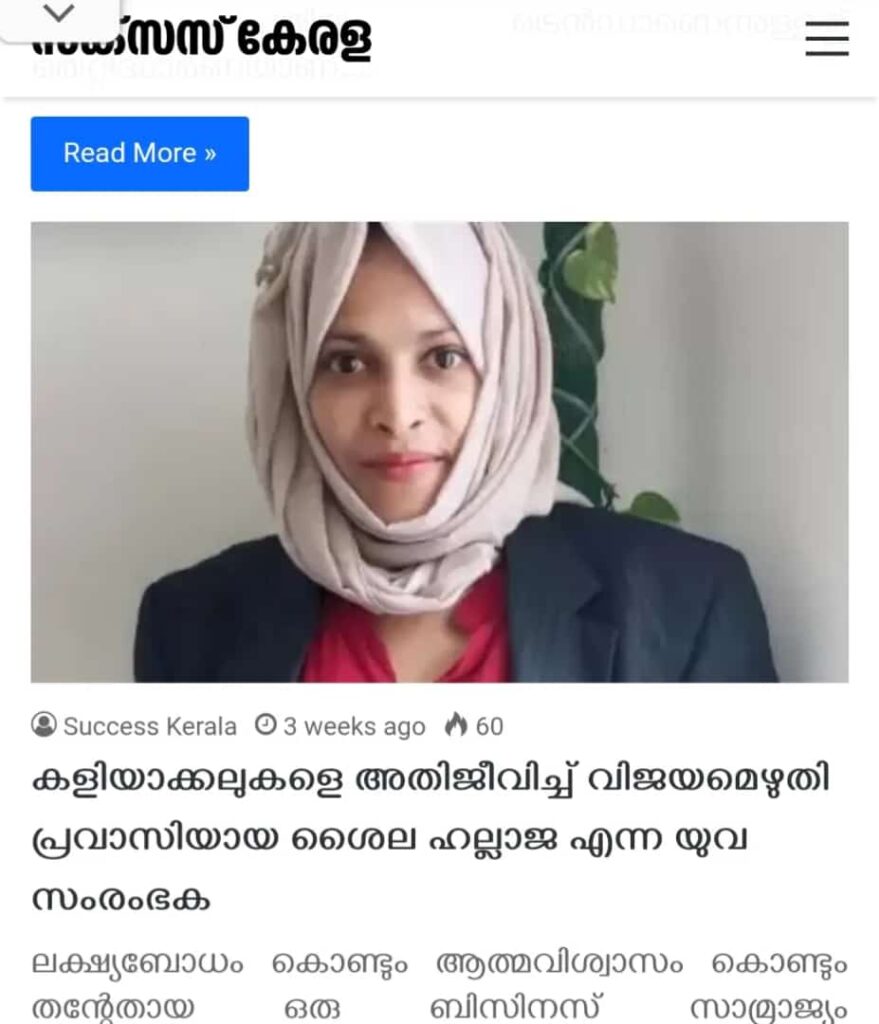
Task: Click the headline's last word സംരംഭക
Action: pyautogui.click(x=121, y=899)
